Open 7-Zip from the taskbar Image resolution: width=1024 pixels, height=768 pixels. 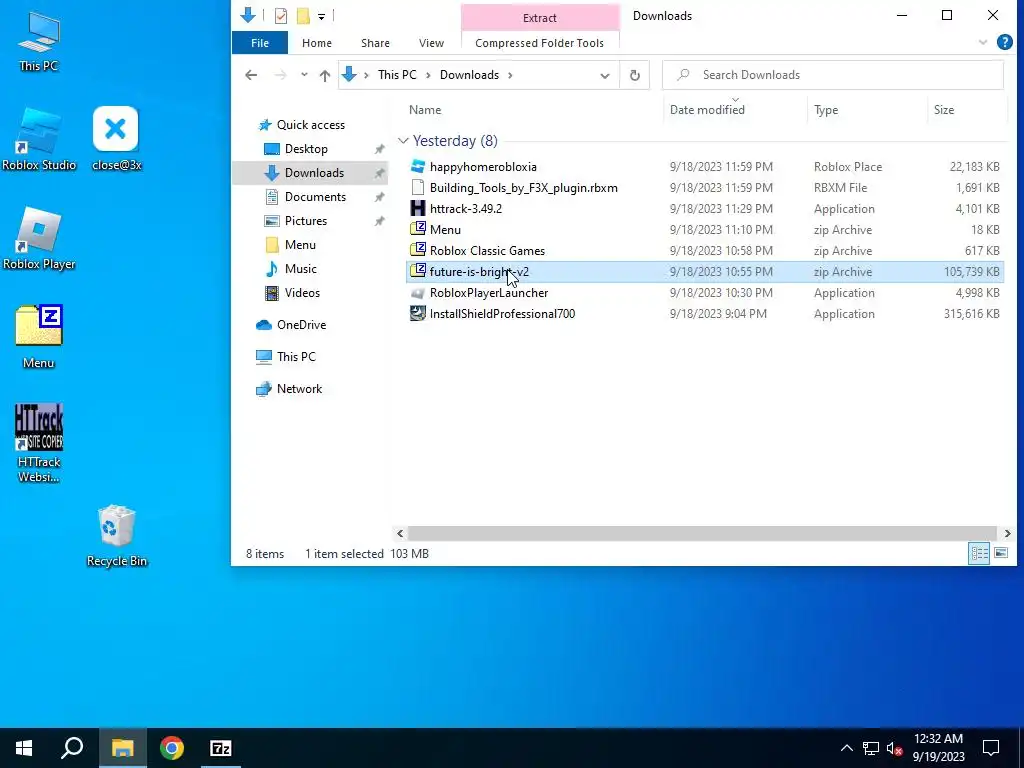pyautogui.click(x=221, y=748)
